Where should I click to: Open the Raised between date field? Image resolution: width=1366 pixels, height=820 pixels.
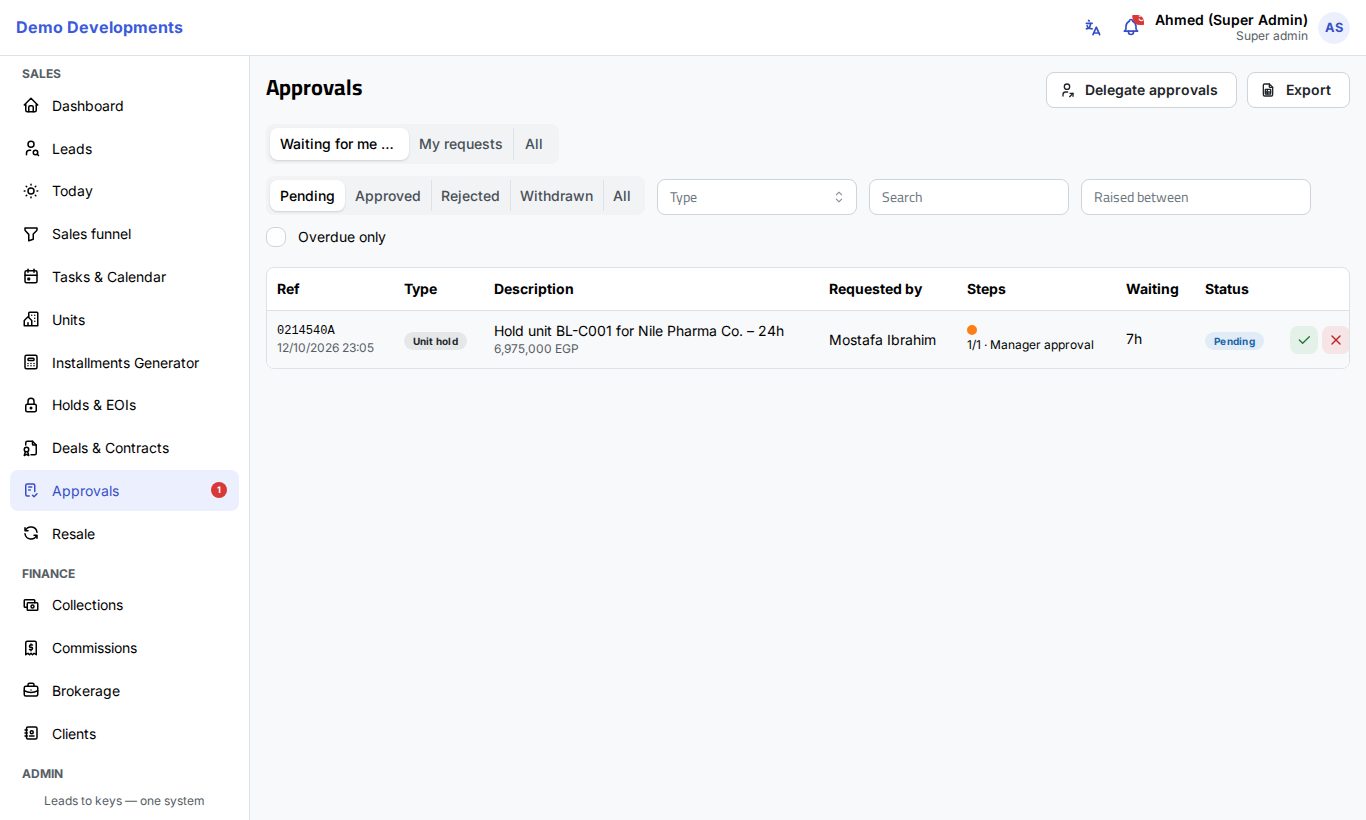pos(1196,197)
